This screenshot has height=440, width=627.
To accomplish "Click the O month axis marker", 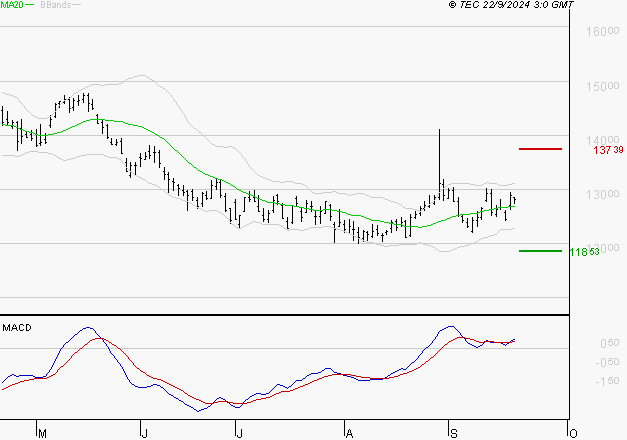I will [x=573, y=434].
